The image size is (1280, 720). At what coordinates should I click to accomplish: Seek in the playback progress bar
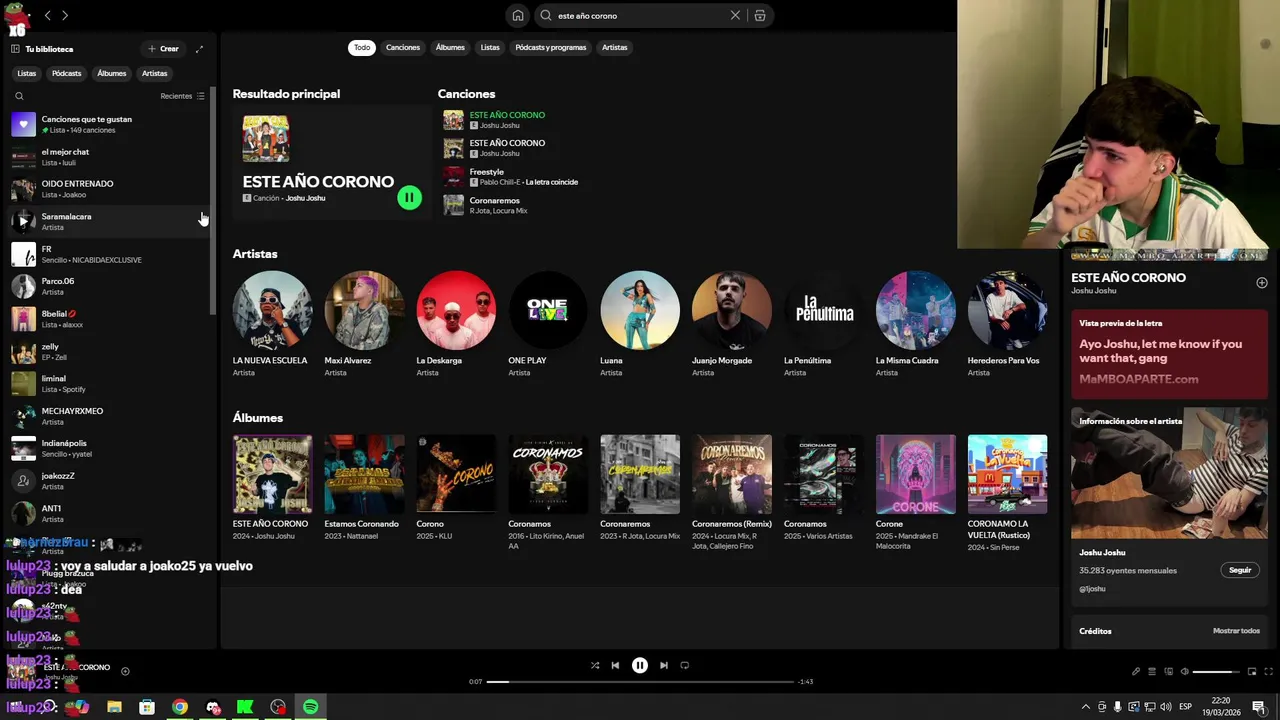tap(640, 681)
